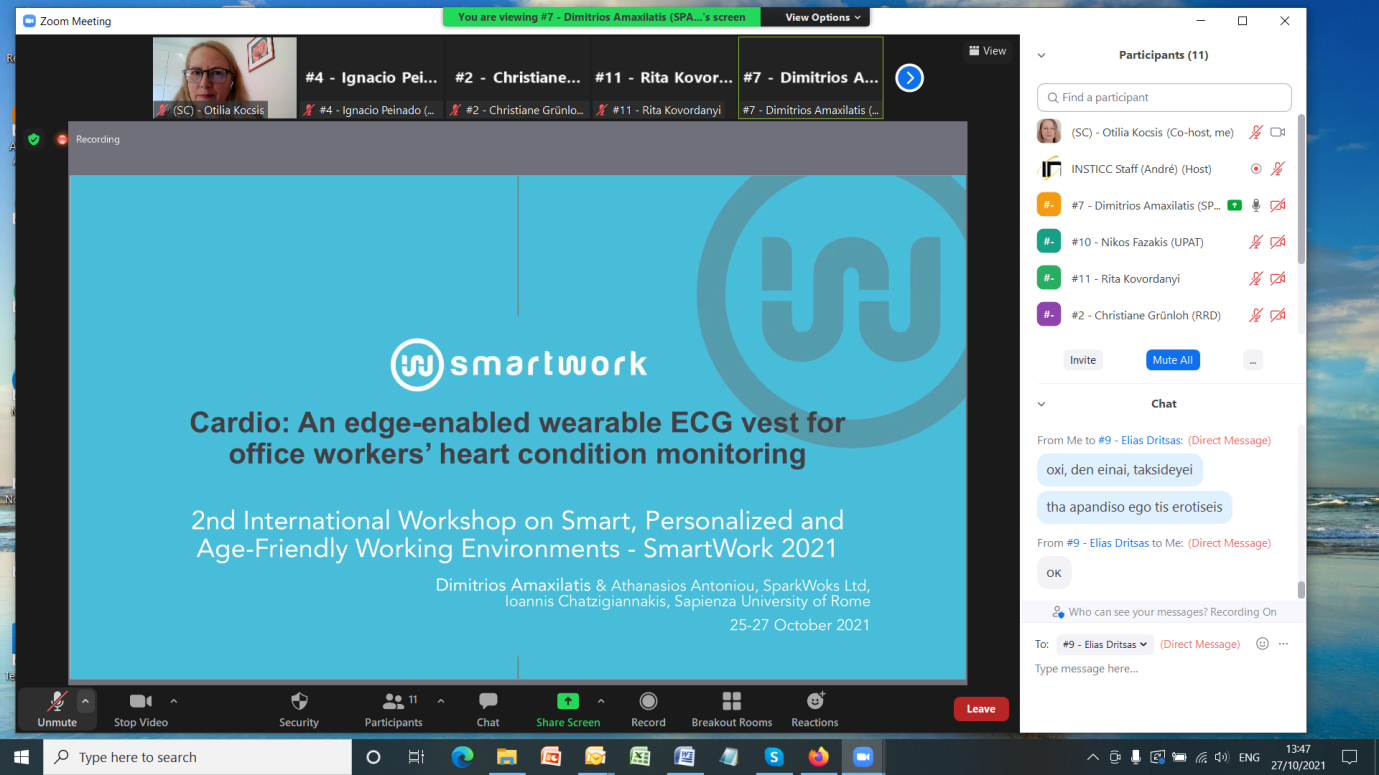Collapse the Chat panel chevron
Image resolution: width=1379 pixels, height=775 pixels.
pyautogui.click(x=1041, y=404)
